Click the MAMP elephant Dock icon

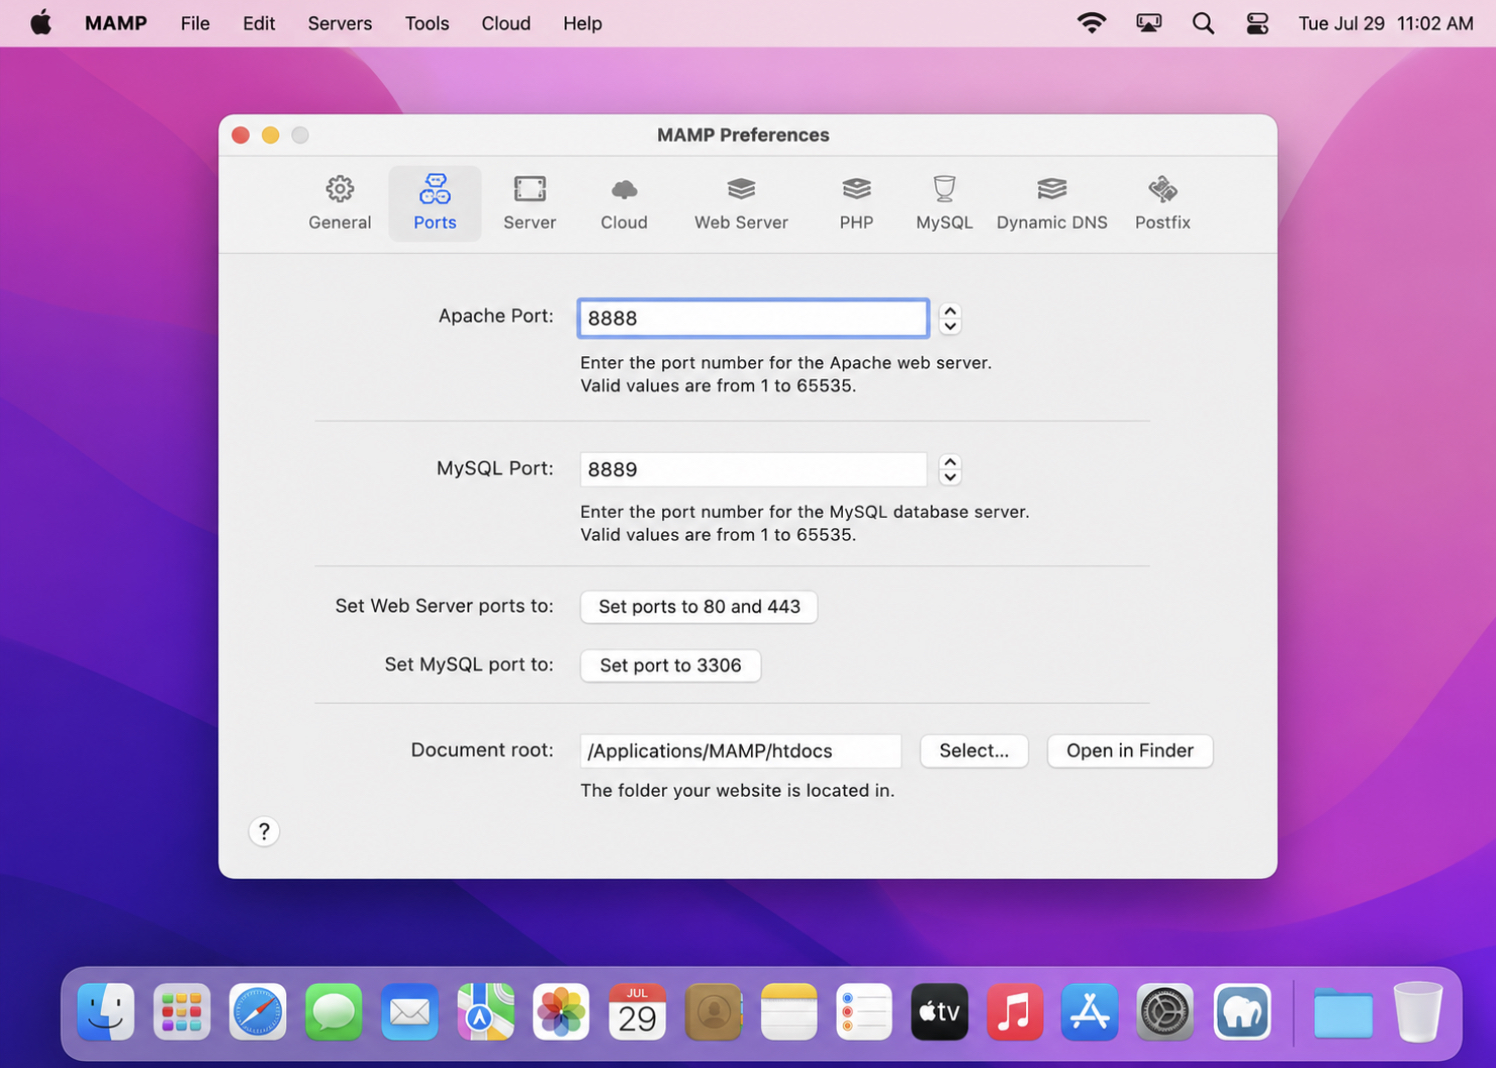tap(1242, 1012)
